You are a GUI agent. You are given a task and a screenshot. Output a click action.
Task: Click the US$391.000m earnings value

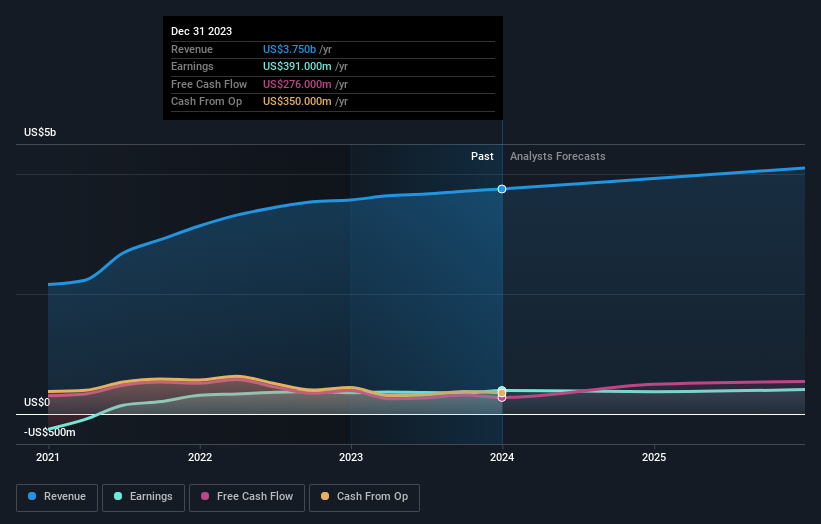point(297,66)
